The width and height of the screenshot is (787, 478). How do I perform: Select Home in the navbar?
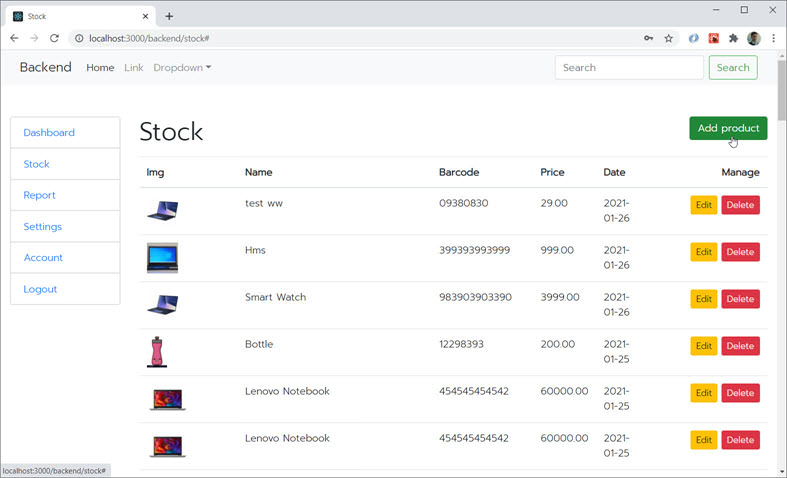[x=100, y=68]
